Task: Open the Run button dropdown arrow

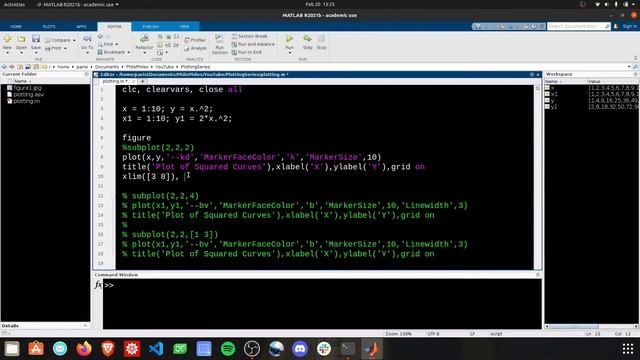Action: point(289,53)
